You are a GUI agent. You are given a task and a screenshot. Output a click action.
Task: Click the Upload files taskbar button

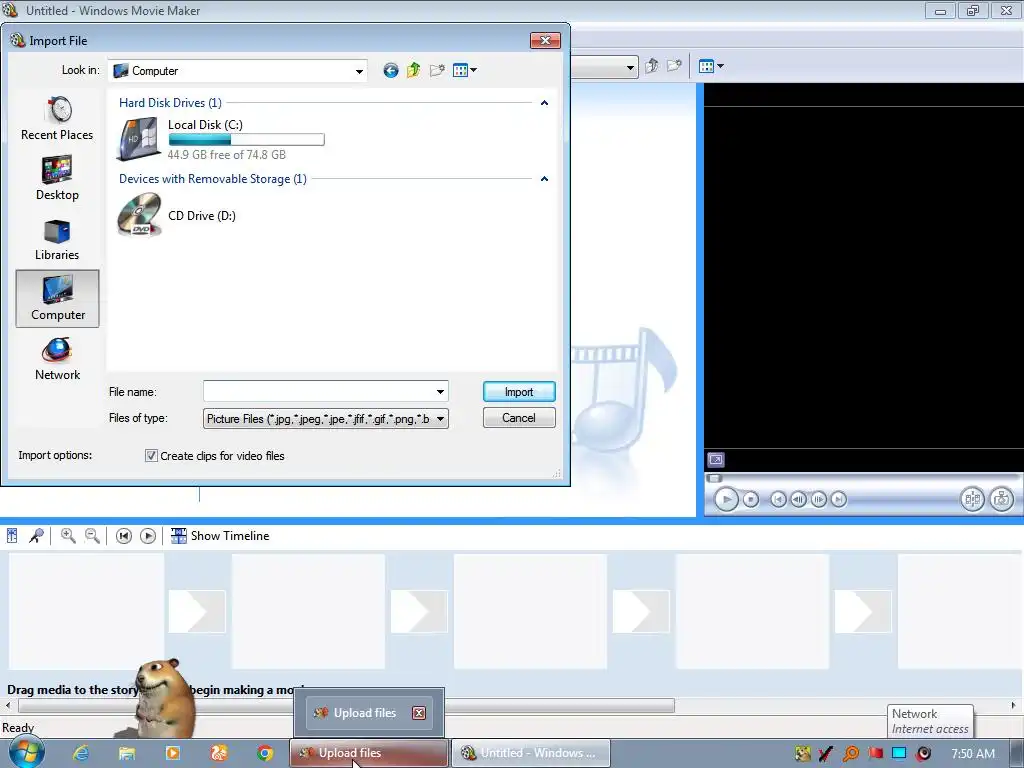(x=369, y=753)
